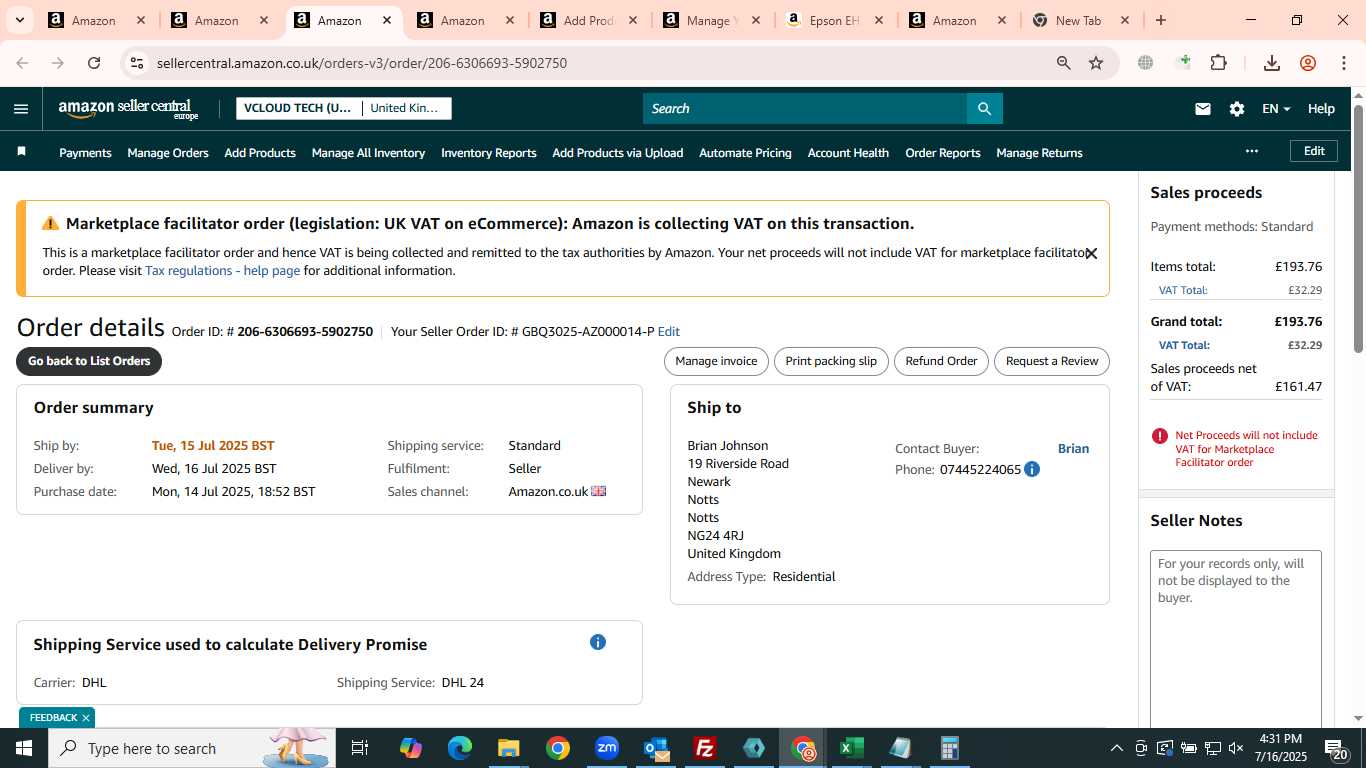
Task: Open the Chrome downloads icon
Action: point(1272,63)
